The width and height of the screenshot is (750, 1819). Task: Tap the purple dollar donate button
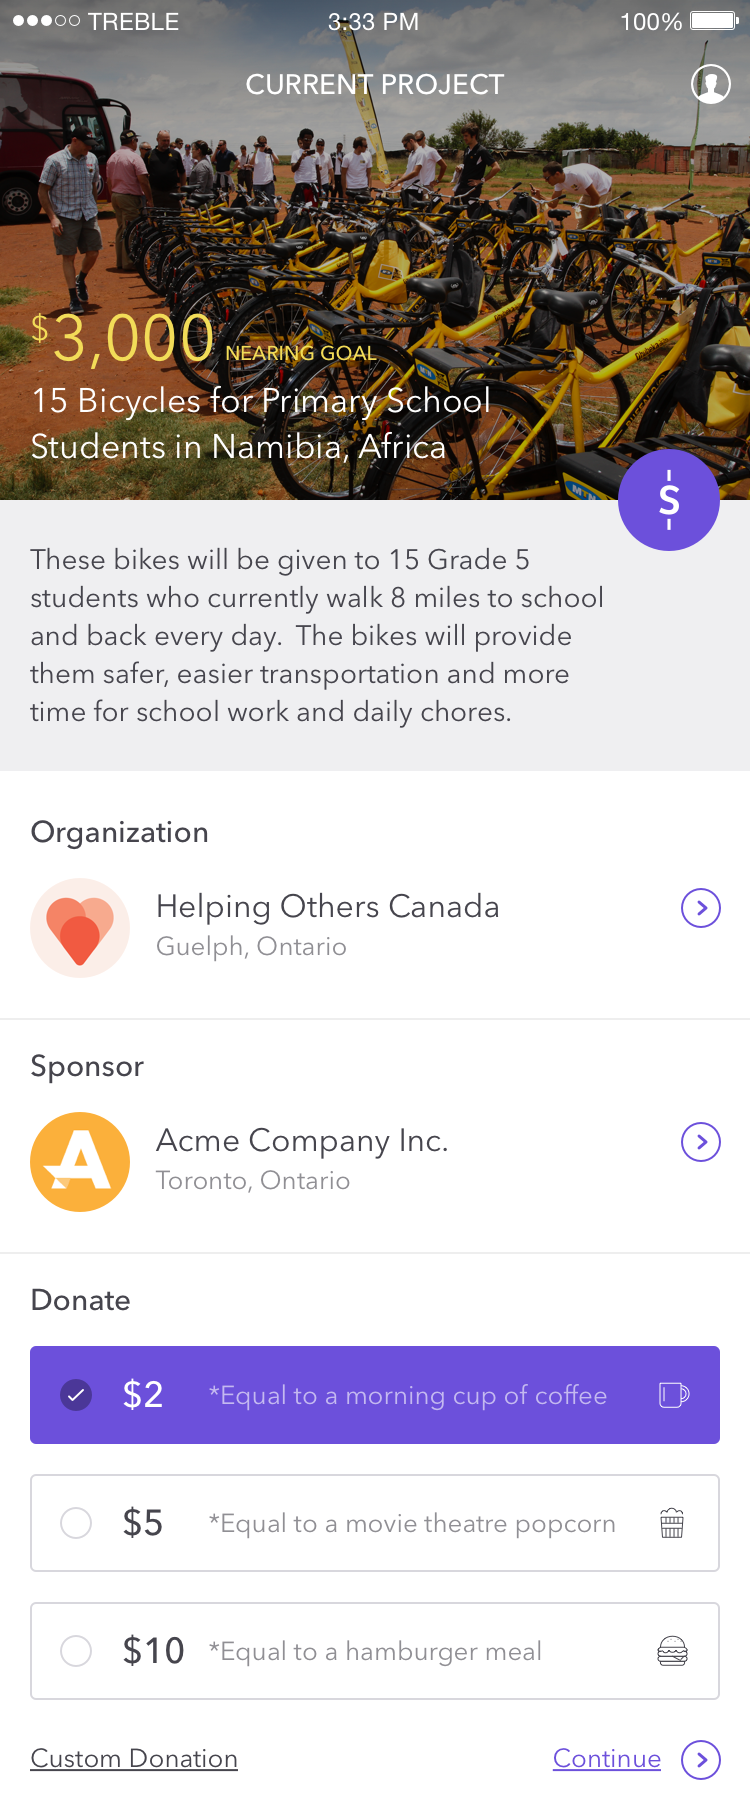669,500
